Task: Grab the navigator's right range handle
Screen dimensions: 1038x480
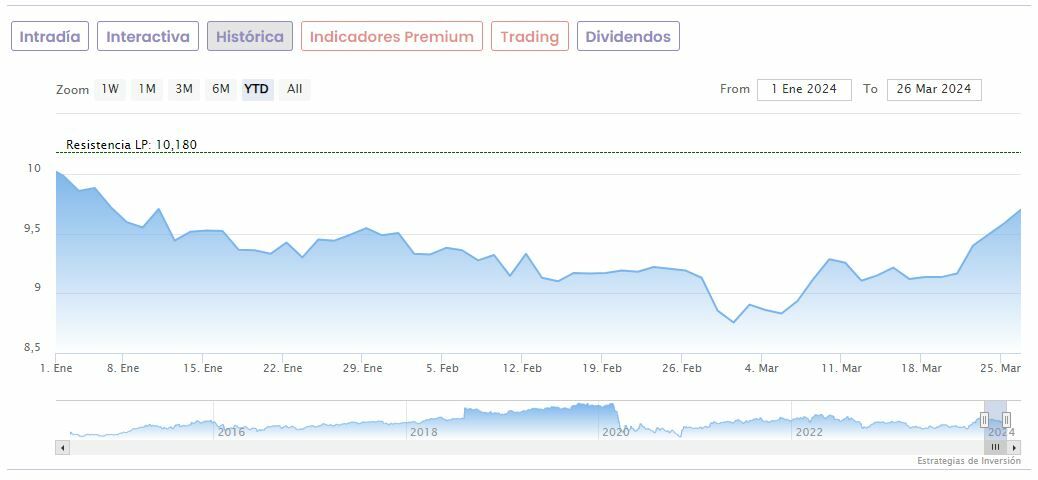Action: [x=1006, y=420]
